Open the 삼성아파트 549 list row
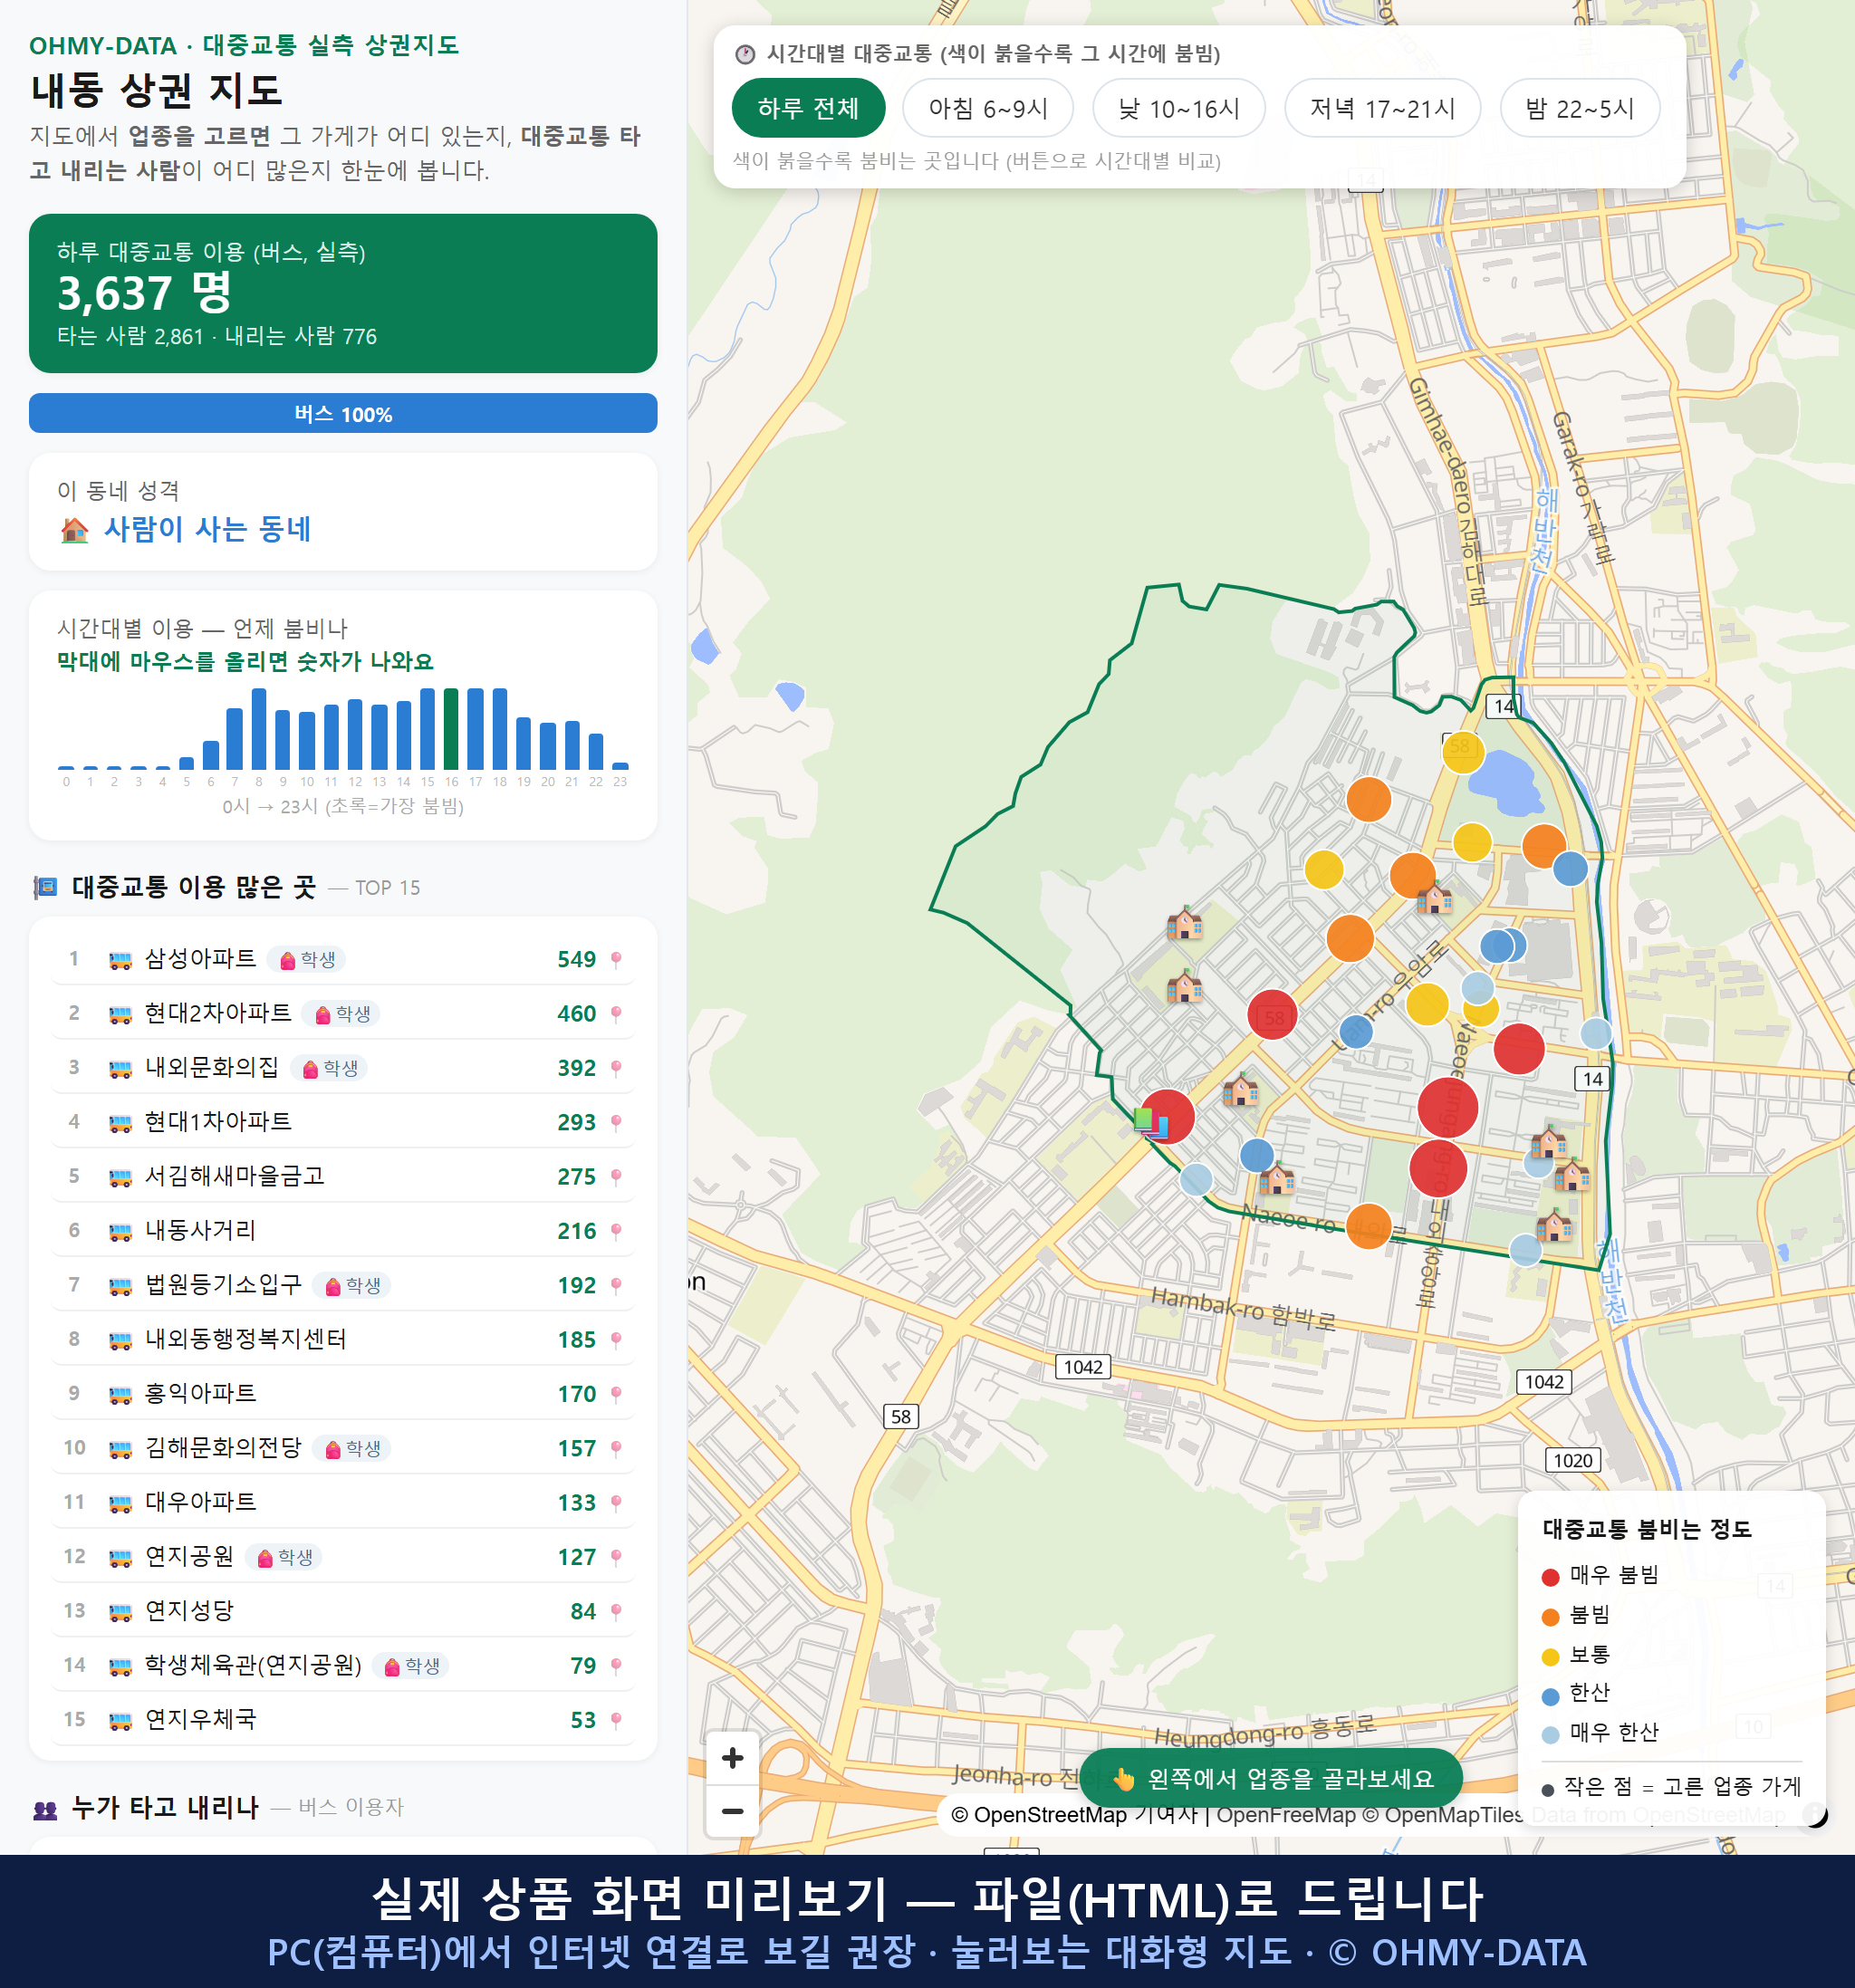This screenshot has height=1988, width=1855. click(343, 960)
